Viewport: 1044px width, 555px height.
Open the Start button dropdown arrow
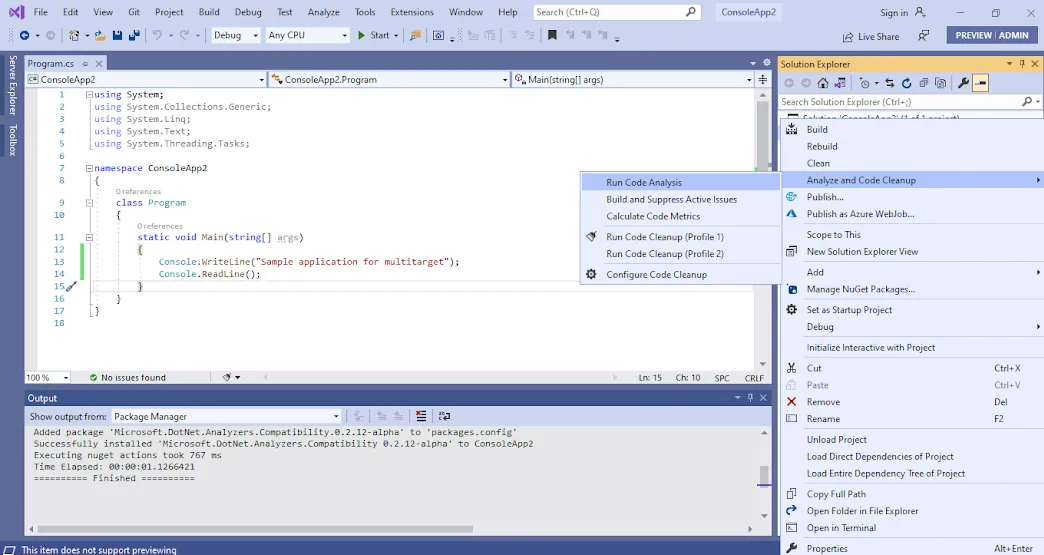click(396, 36)
